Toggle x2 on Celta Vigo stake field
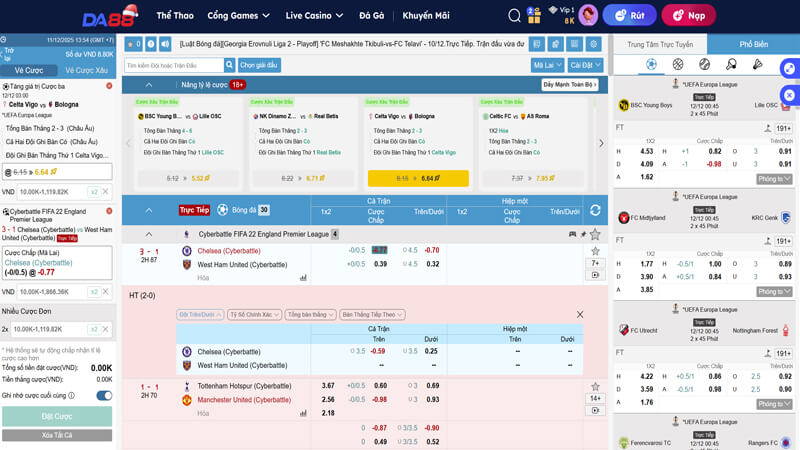This screenshot has width=800, height=450. coord(93,192)
